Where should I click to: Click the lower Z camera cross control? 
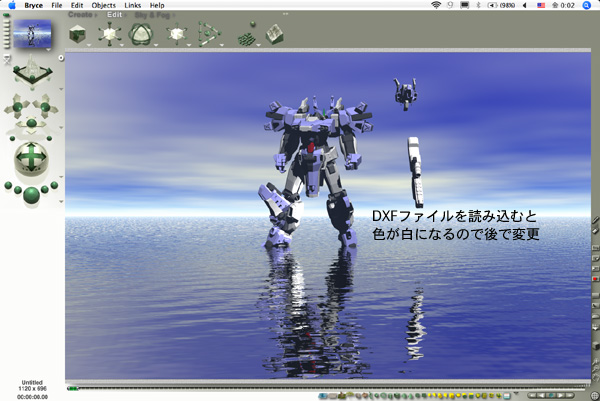point(31,124)
